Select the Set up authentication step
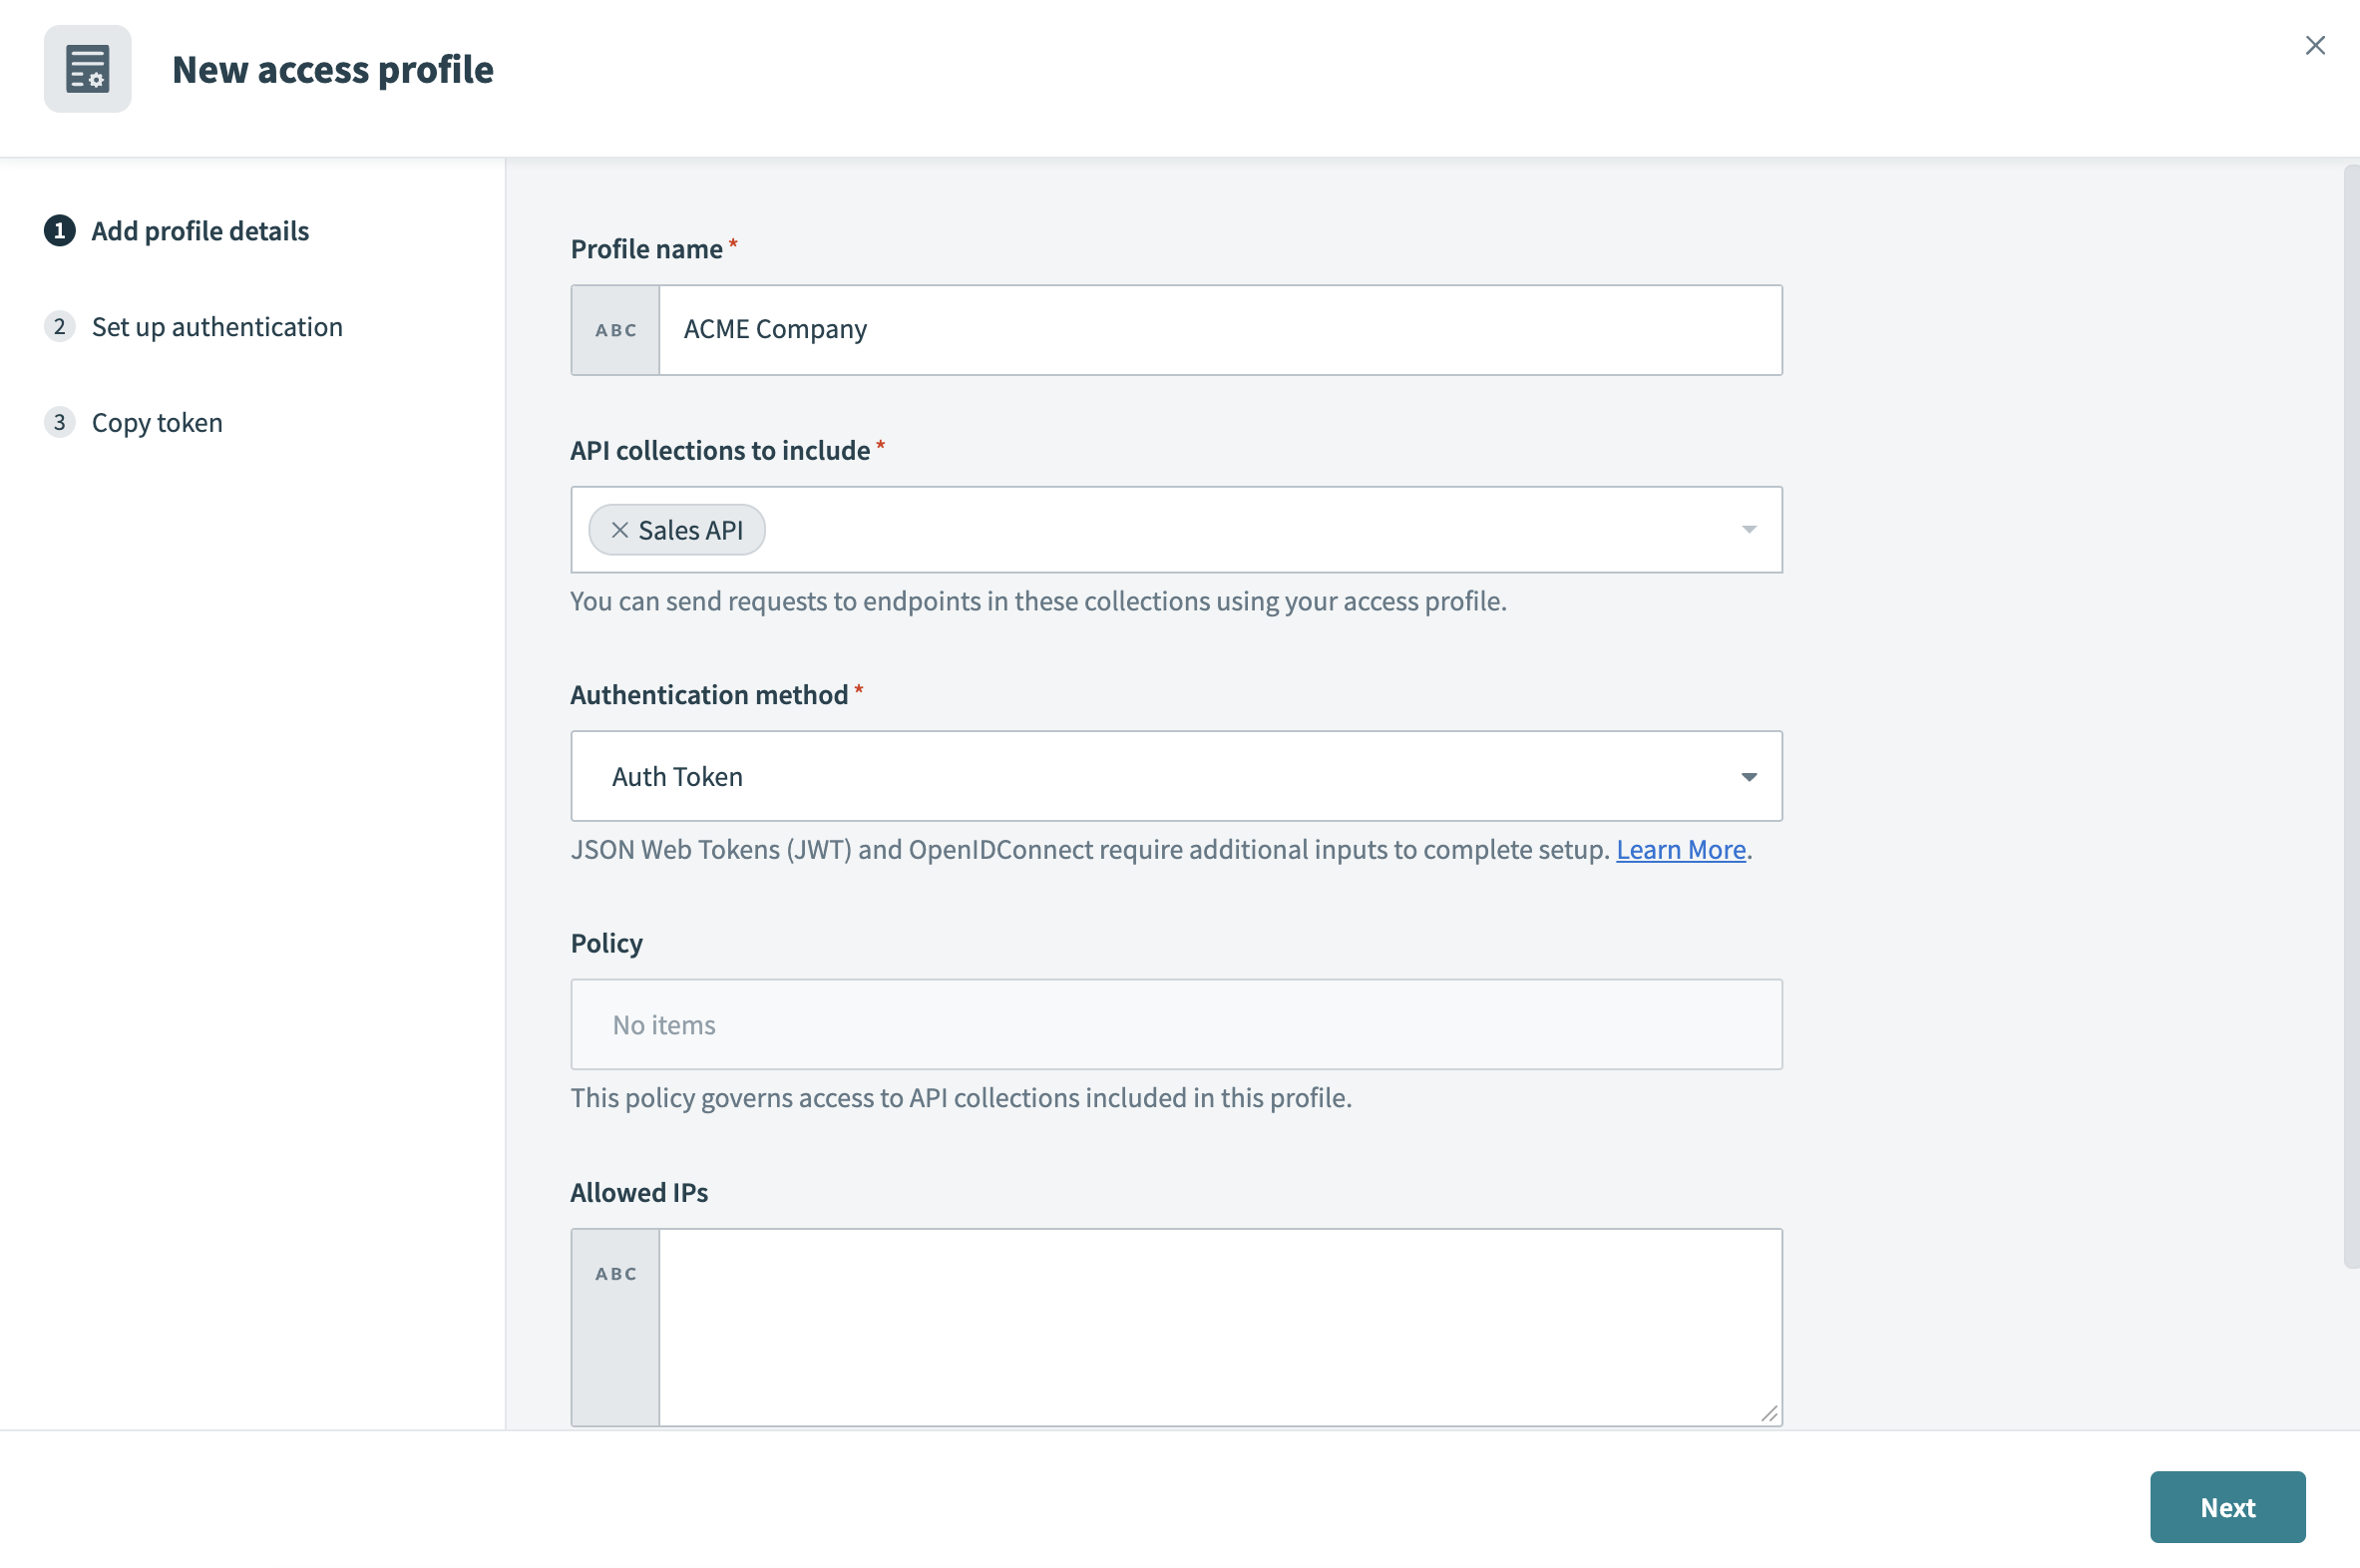 tap(217, 326)
